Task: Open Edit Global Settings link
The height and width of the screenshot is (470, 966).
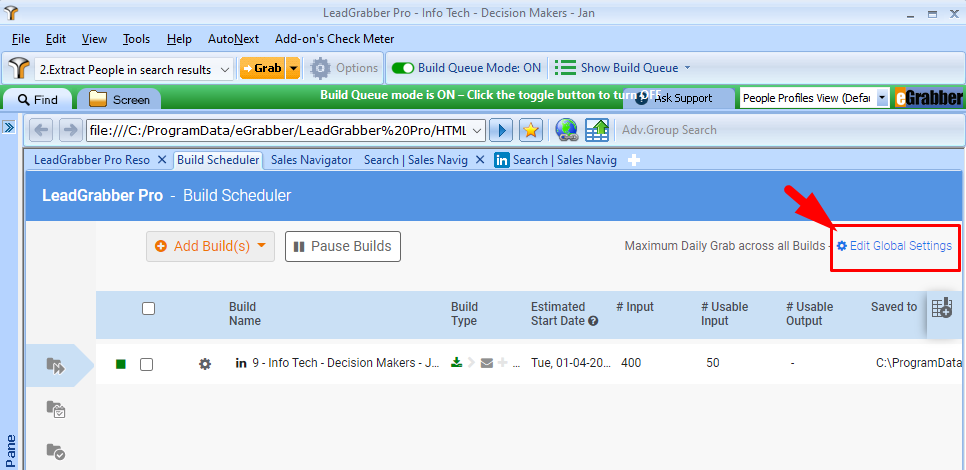Action: 895,246
